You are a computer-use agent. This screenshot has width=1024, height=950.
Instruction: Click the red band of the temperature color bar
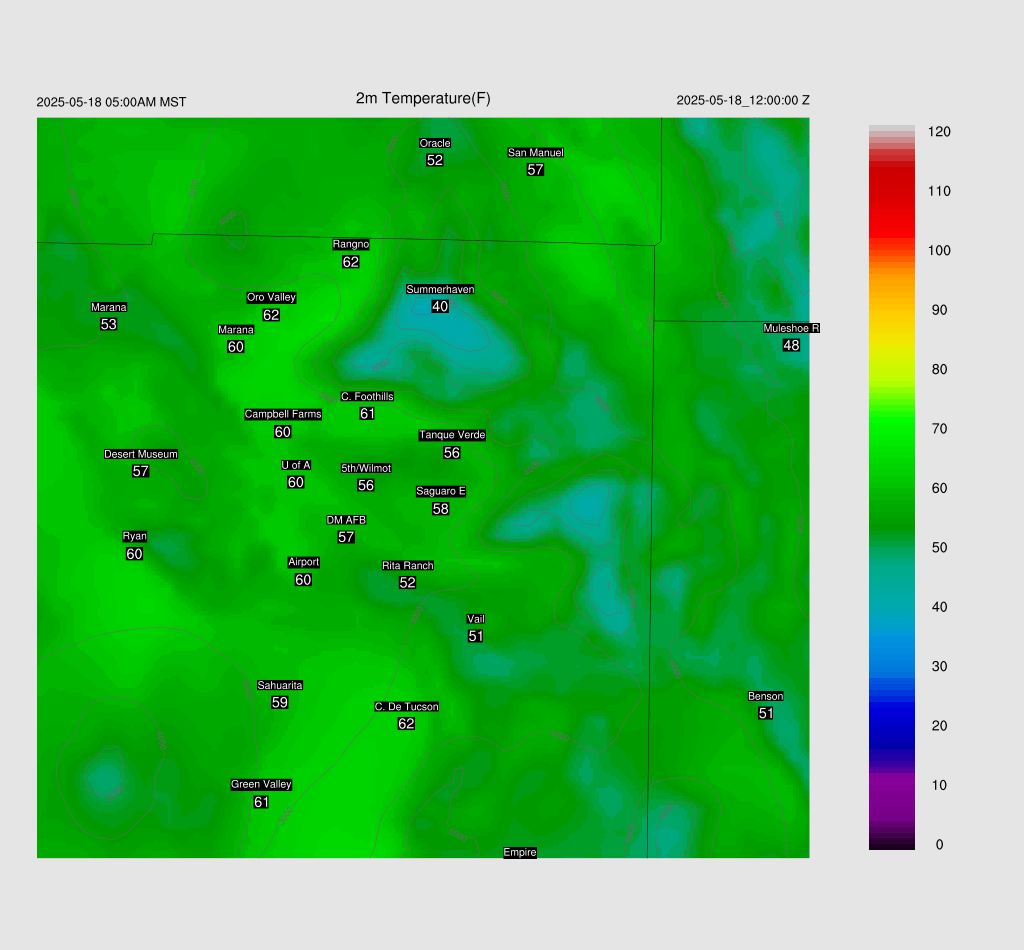(x=891, y=202)
